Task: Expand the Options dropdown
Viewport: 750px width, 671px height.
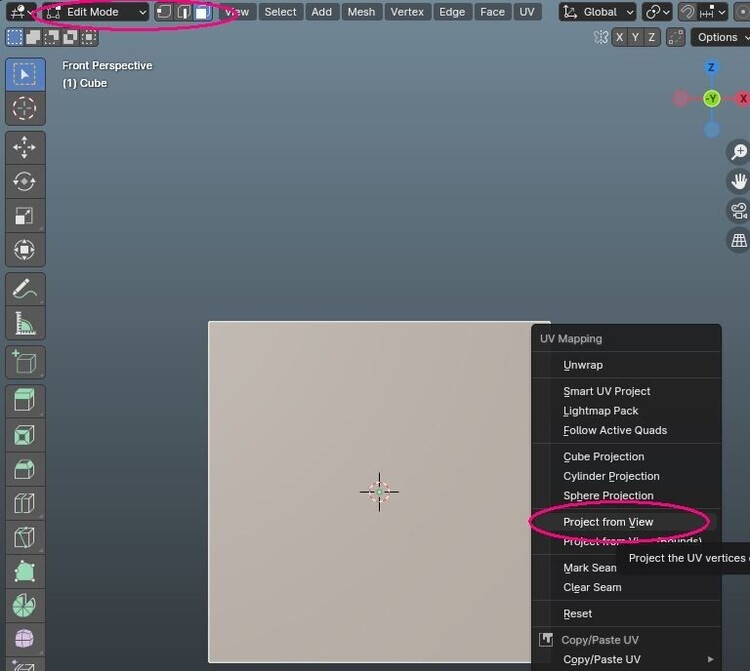Action: [x=720, y=37]
